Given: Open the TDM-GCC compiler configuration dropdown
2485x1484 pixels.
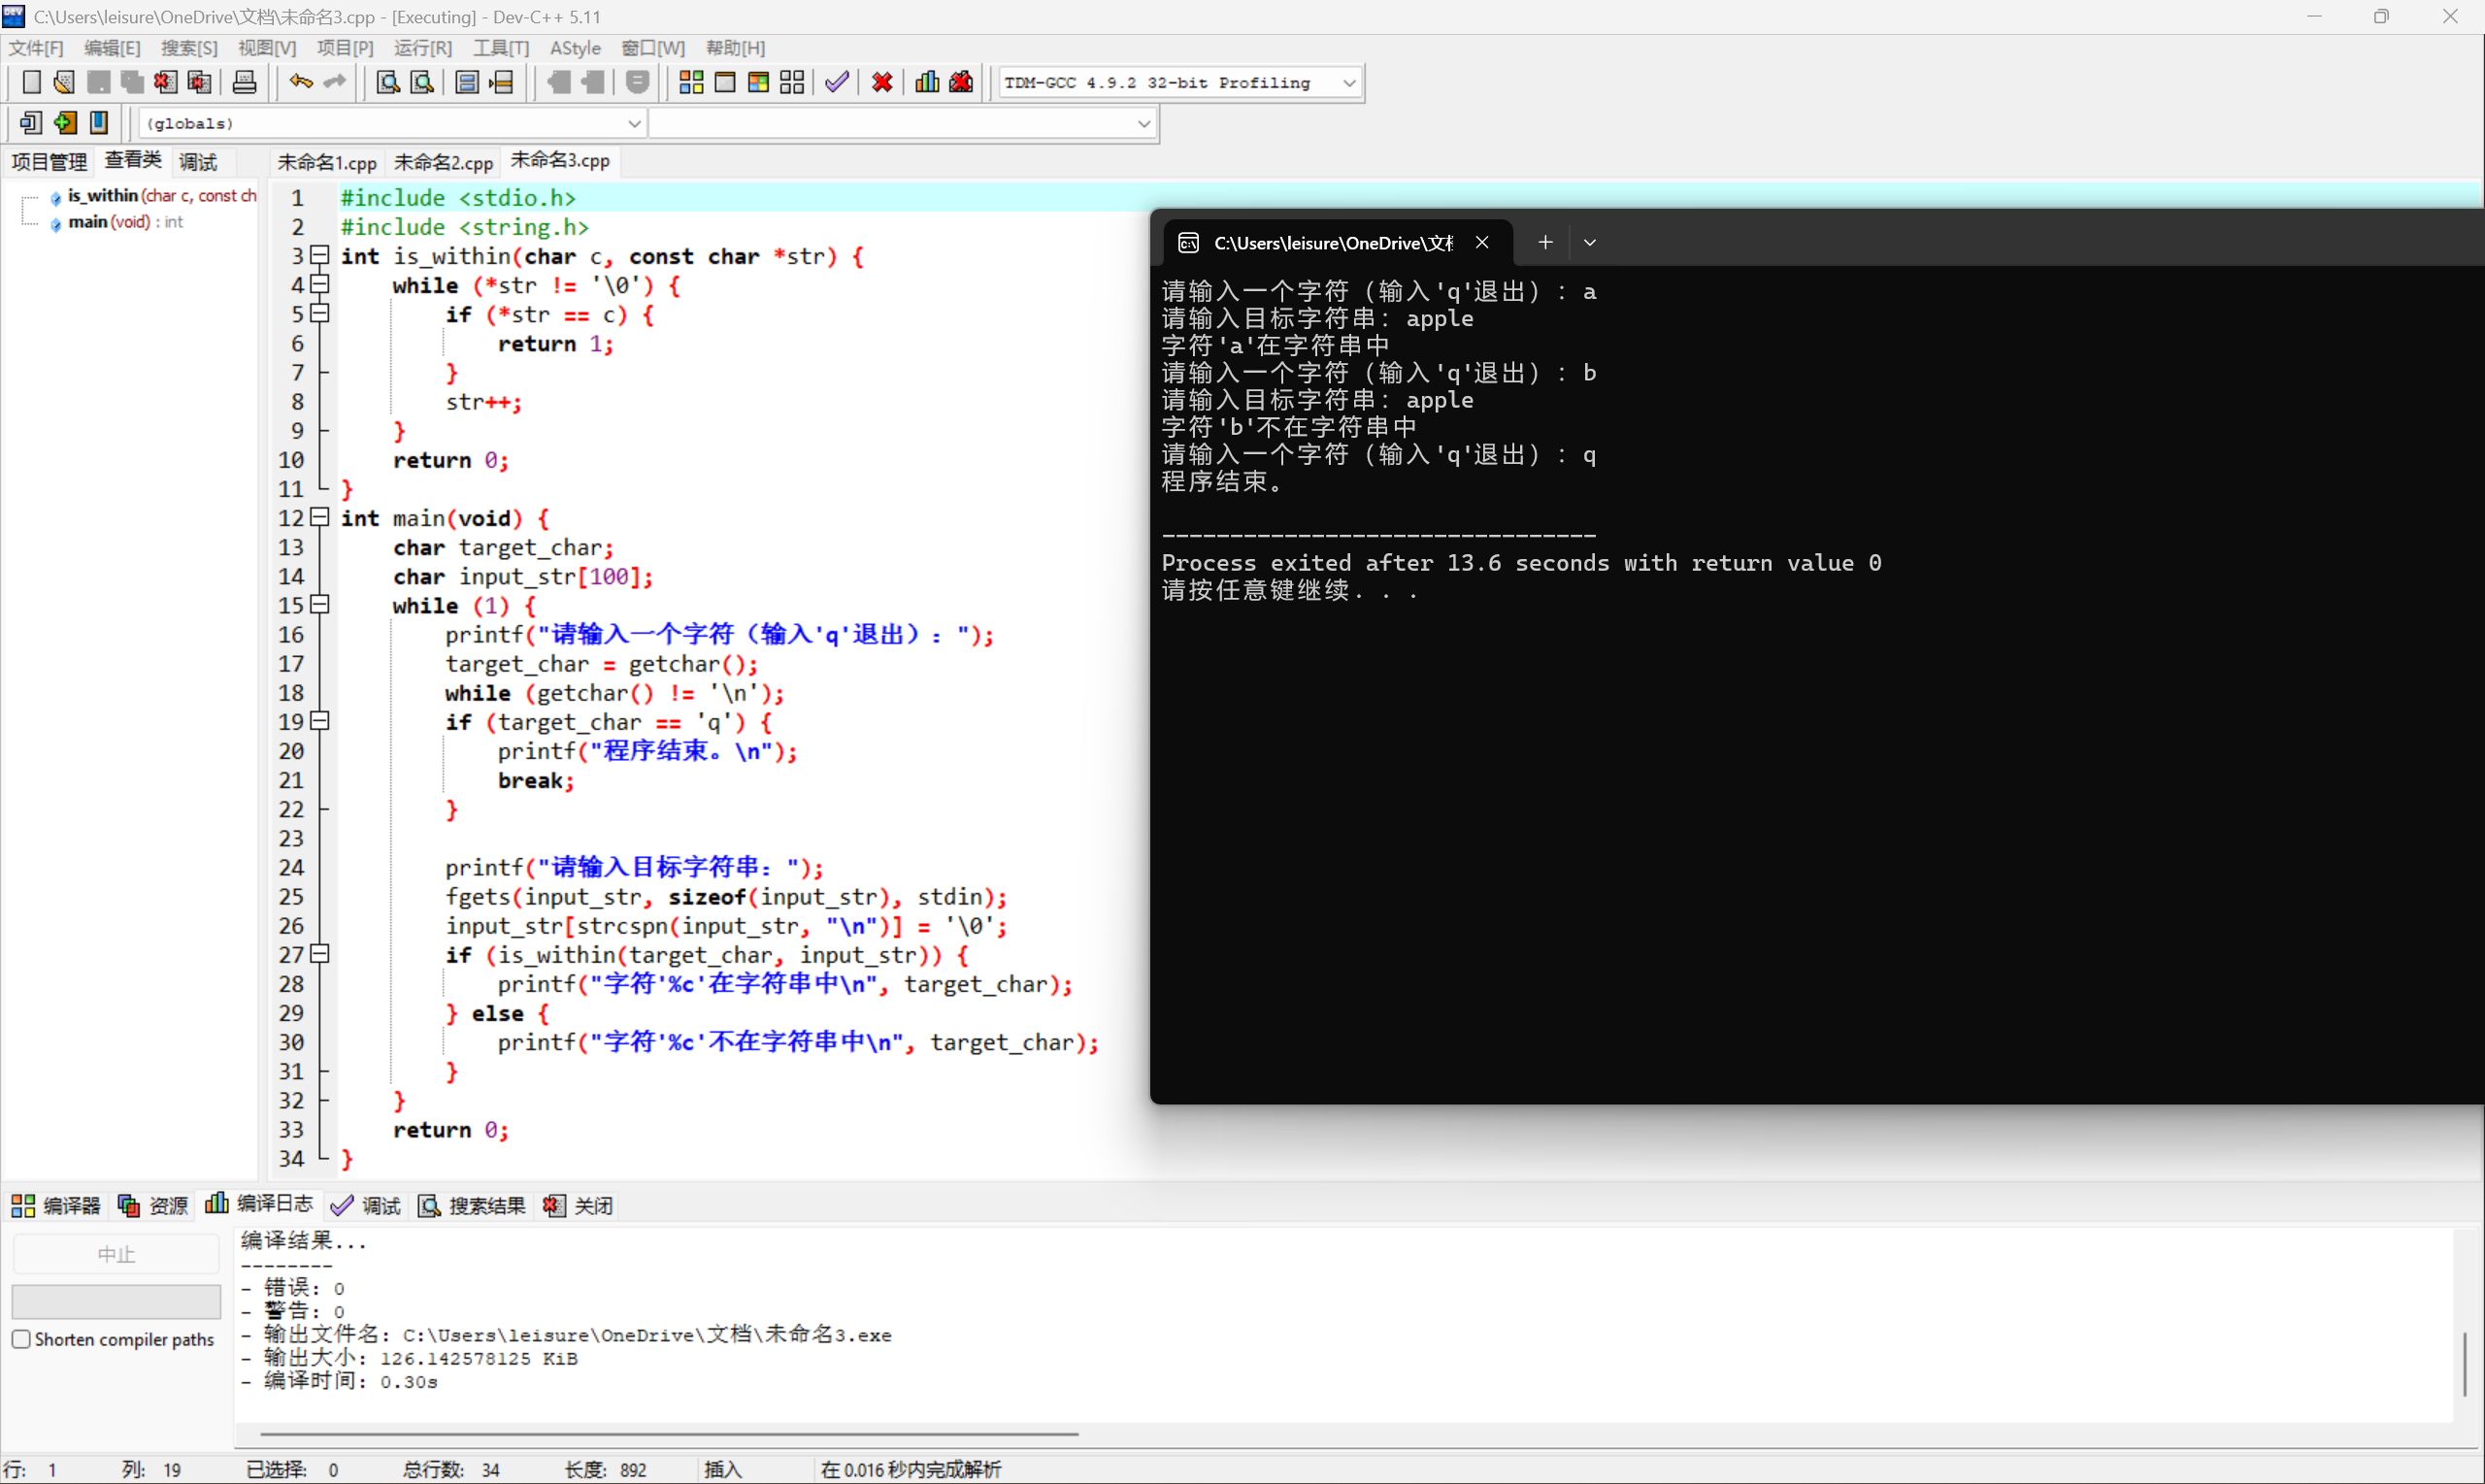Looking at the screenshot, I should (1350, 82).
